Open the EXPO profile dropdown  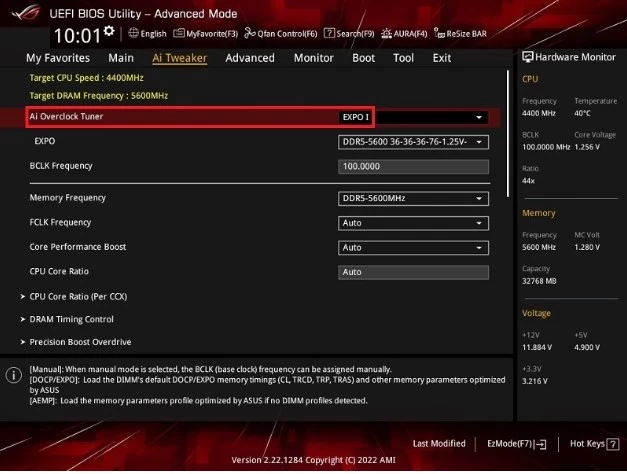[414, 142]
